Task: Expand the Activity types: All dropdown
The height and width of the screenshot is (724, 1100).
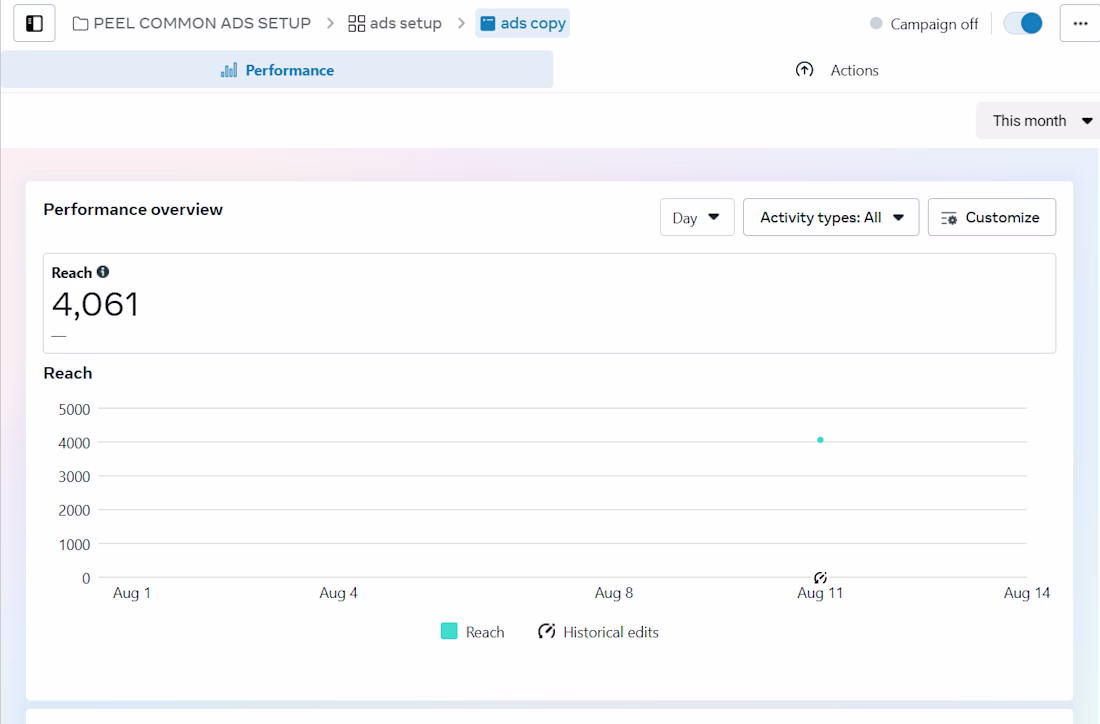Action: click(831, 217)
